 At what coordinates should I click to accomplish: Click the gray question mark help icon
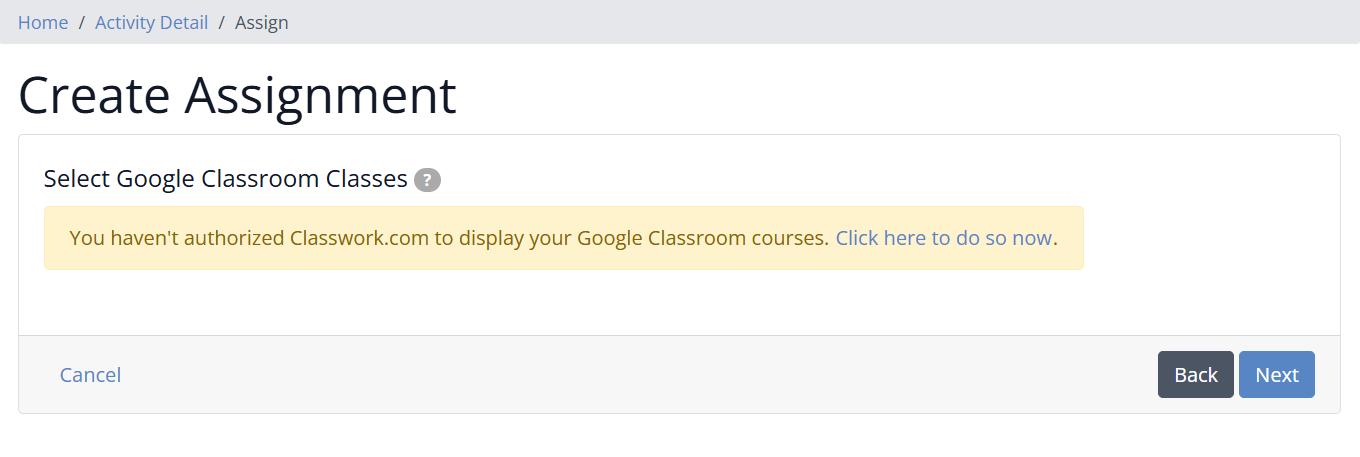427,180
